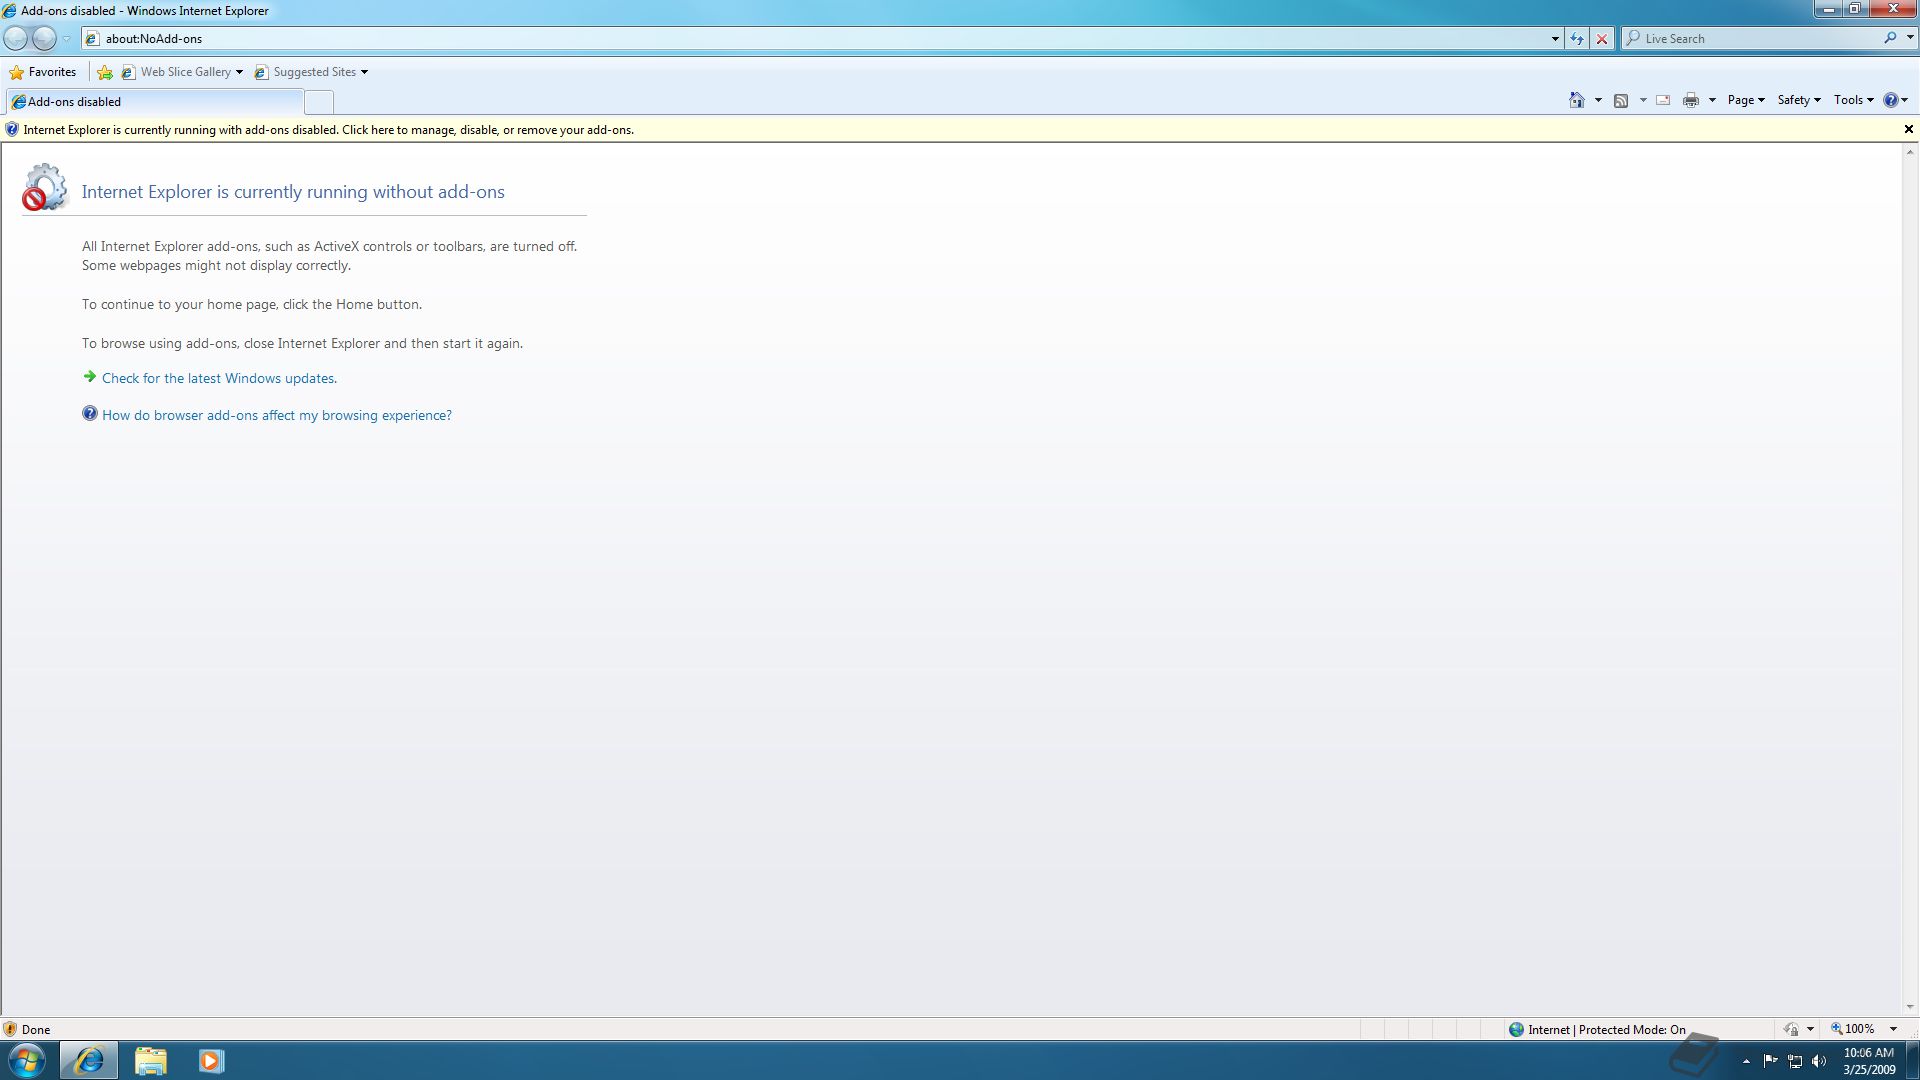Select the Add-ons disabled tab
This screenshot has height=1080, width=1920.
(x=155, y=102)
